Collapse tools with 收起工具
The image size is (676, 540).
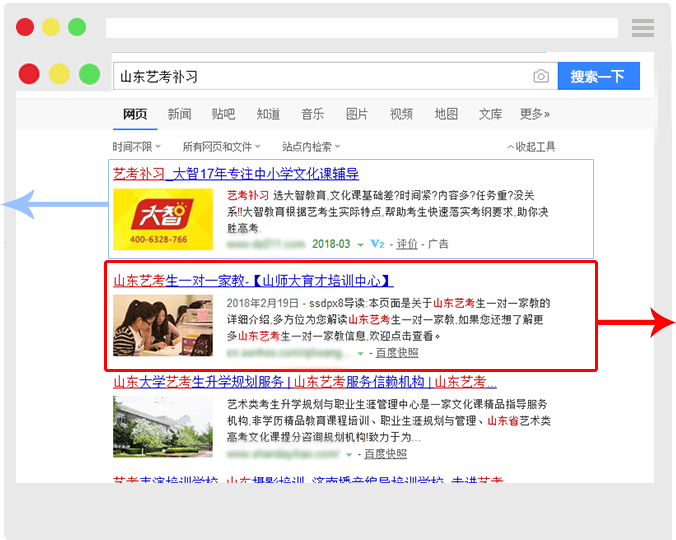pyautogui.click(x=532, y=147)
